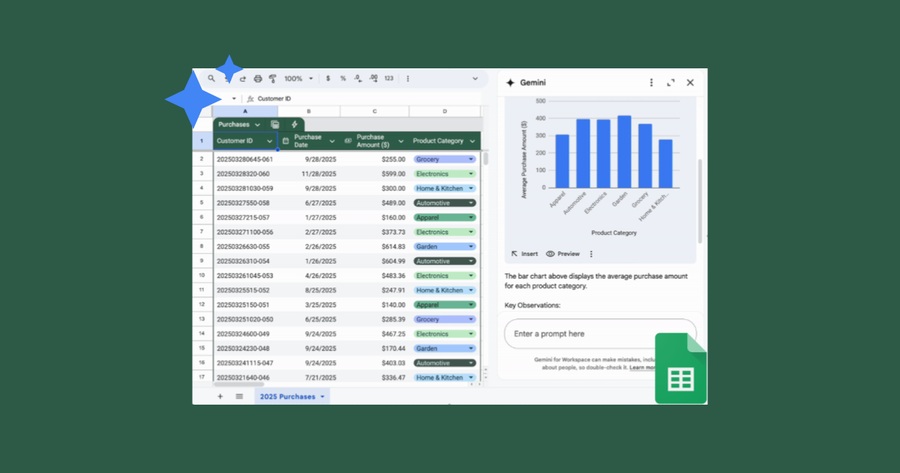Open the Purchase Date column dropdown
Image resolution: width=900 pixels, height=473 pixels.
click(x=332, y=141)
